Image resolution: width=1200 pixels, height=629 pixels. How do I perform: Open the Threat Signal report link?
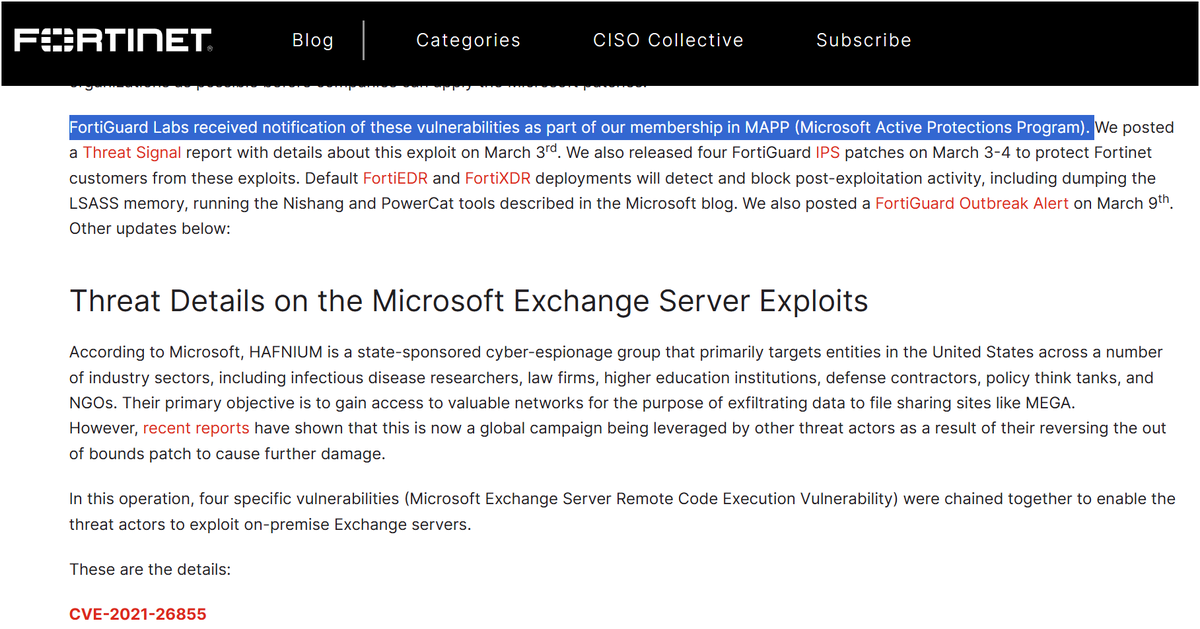[x=132, y=153]
